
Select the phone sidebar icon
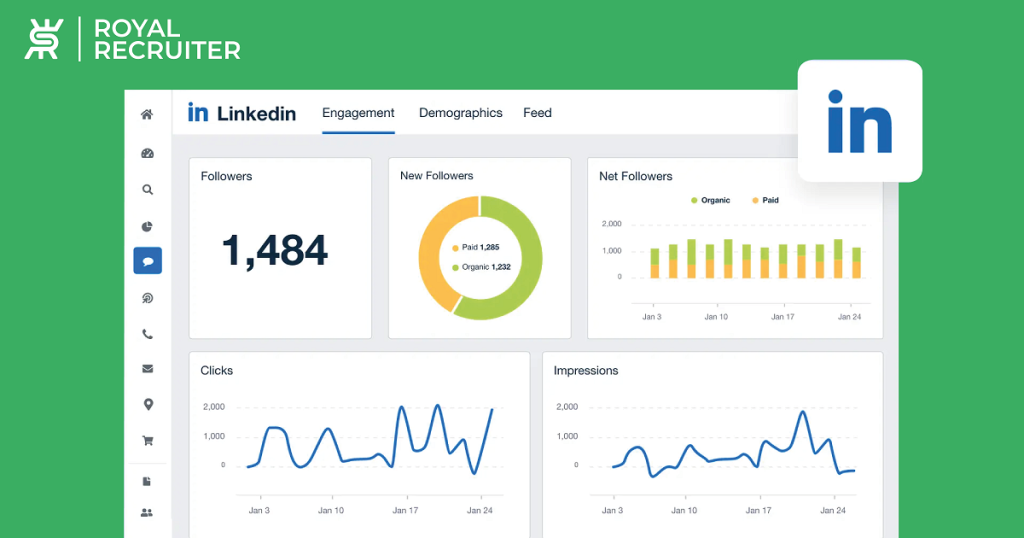148,334
